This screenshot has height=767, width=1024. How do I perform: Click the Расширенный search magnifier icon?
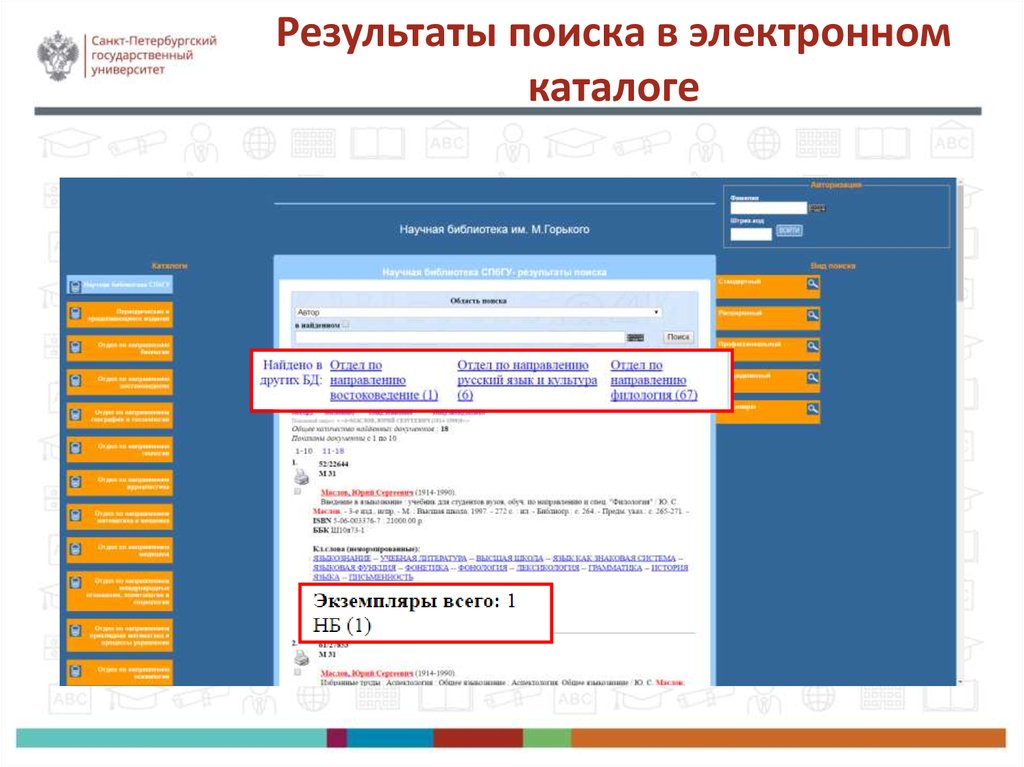(x=812, y=315)
